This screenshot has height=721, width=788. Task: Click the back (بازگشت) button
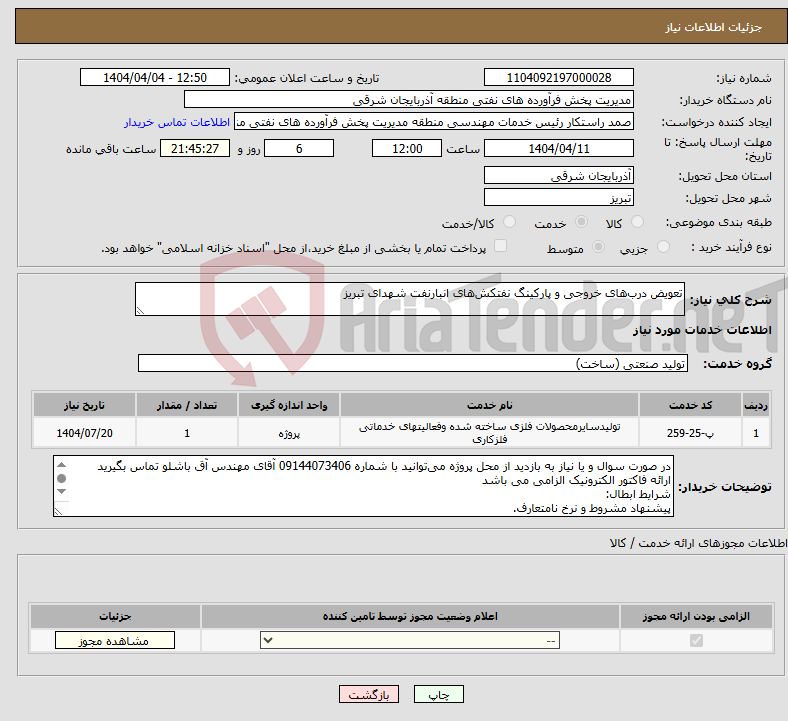(x=369, y=694)
